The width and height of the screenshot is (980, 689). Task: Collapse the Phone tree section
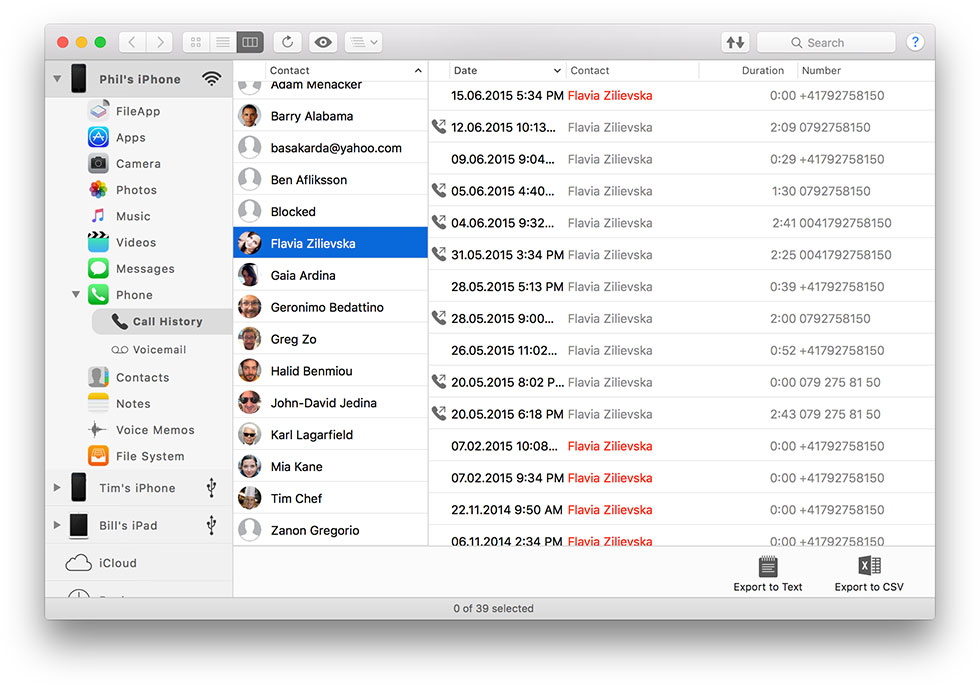tap(76, 295)
